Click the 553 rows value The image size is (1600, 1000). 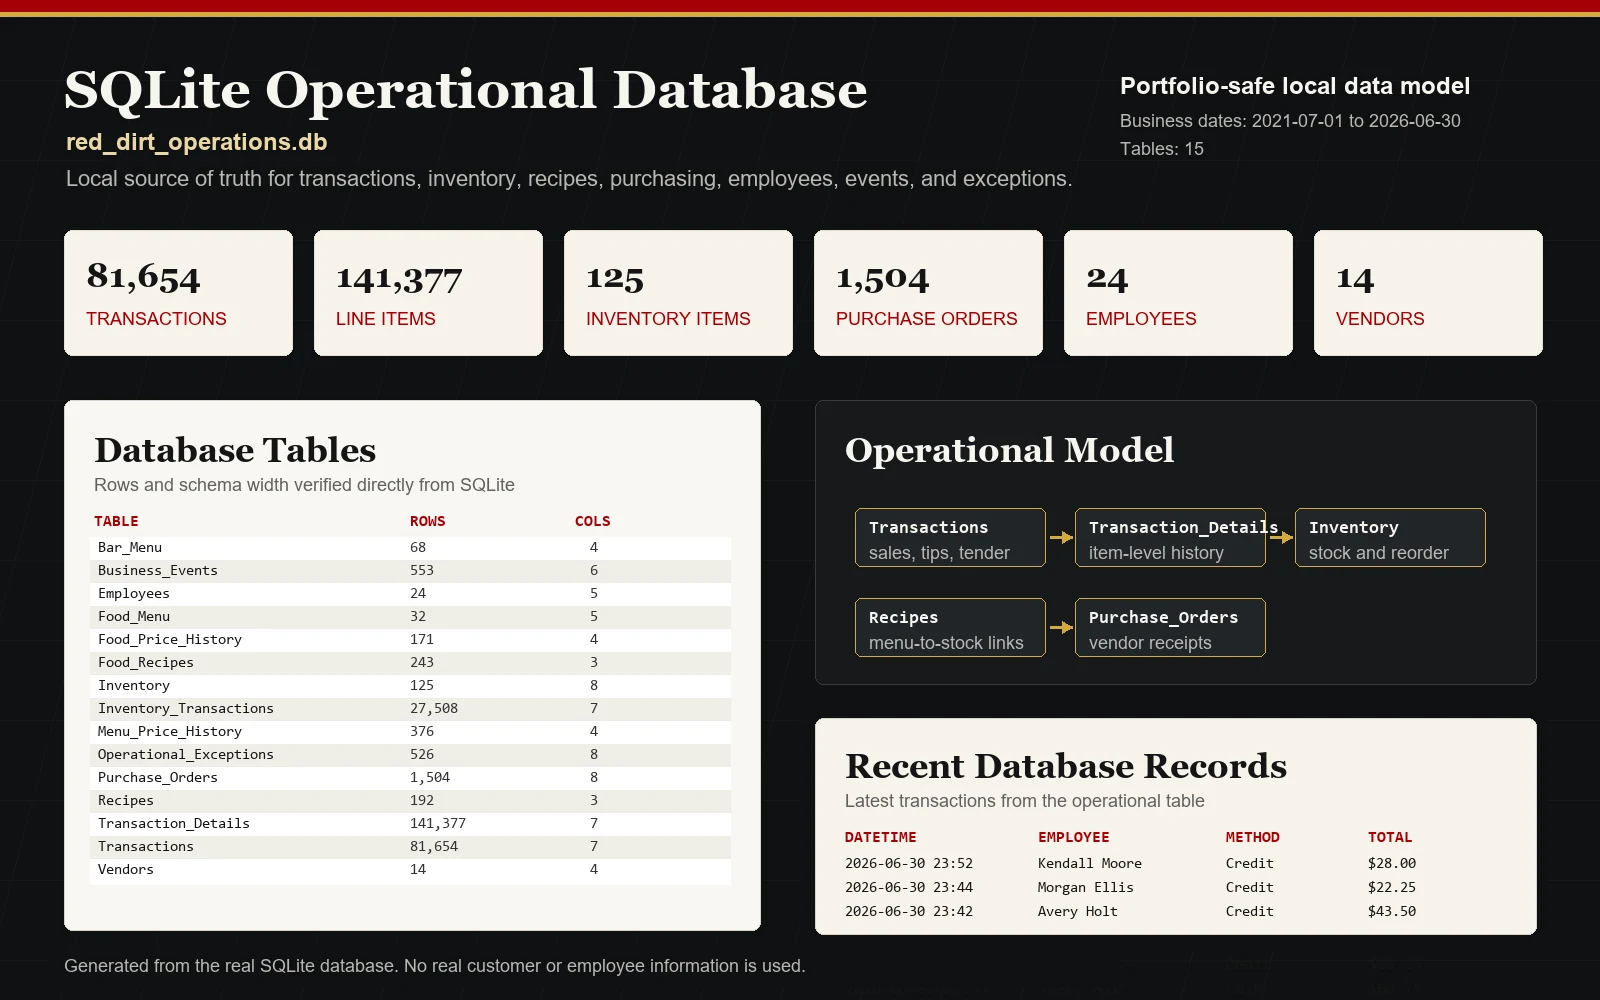coord(422,570)
